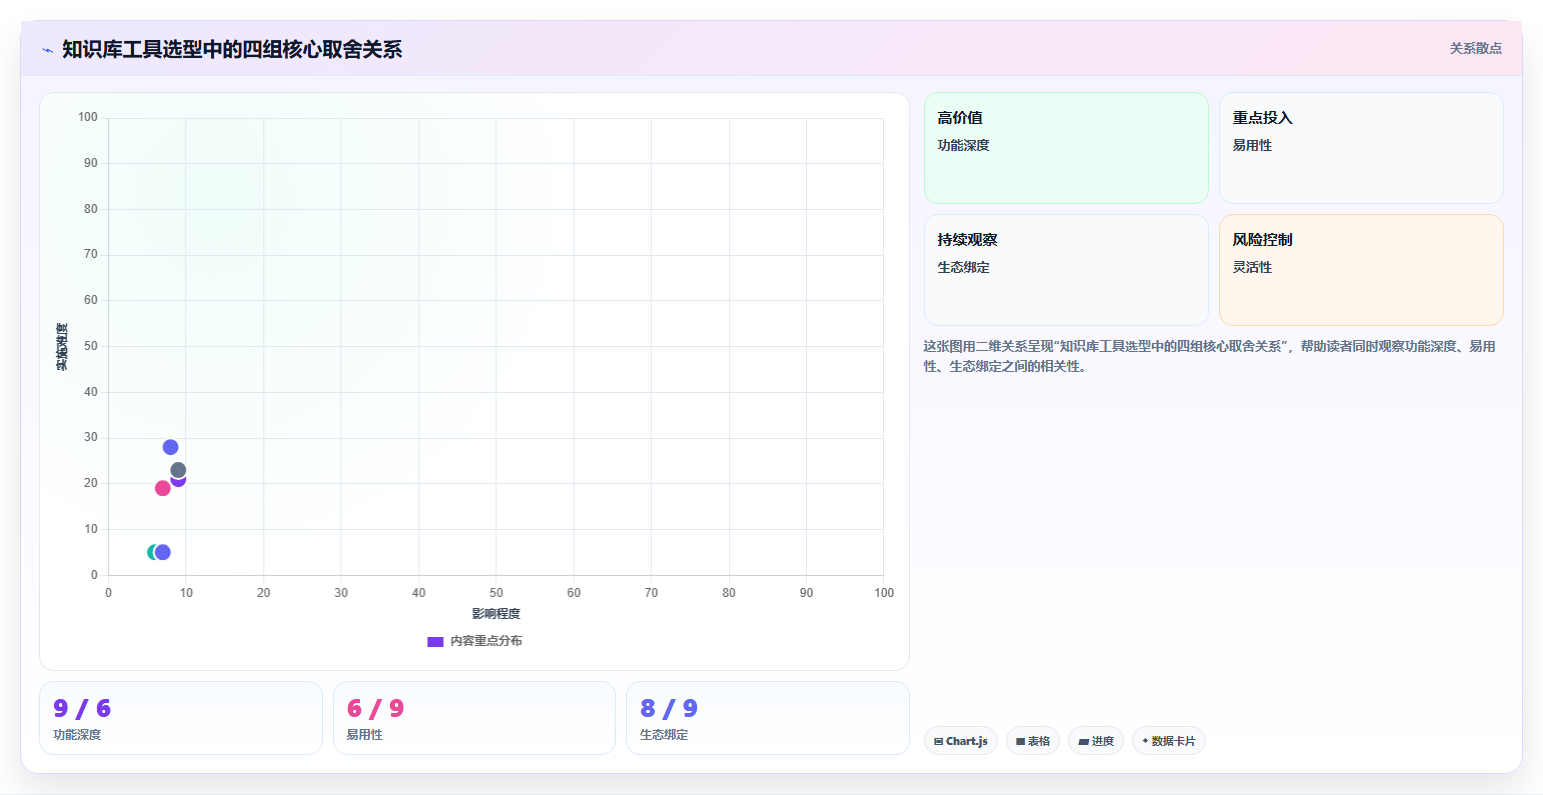Screen dimensions: 1543x795
Task: Click the 灵活性 text in 风险控制 card
Action: [1252, 267]
